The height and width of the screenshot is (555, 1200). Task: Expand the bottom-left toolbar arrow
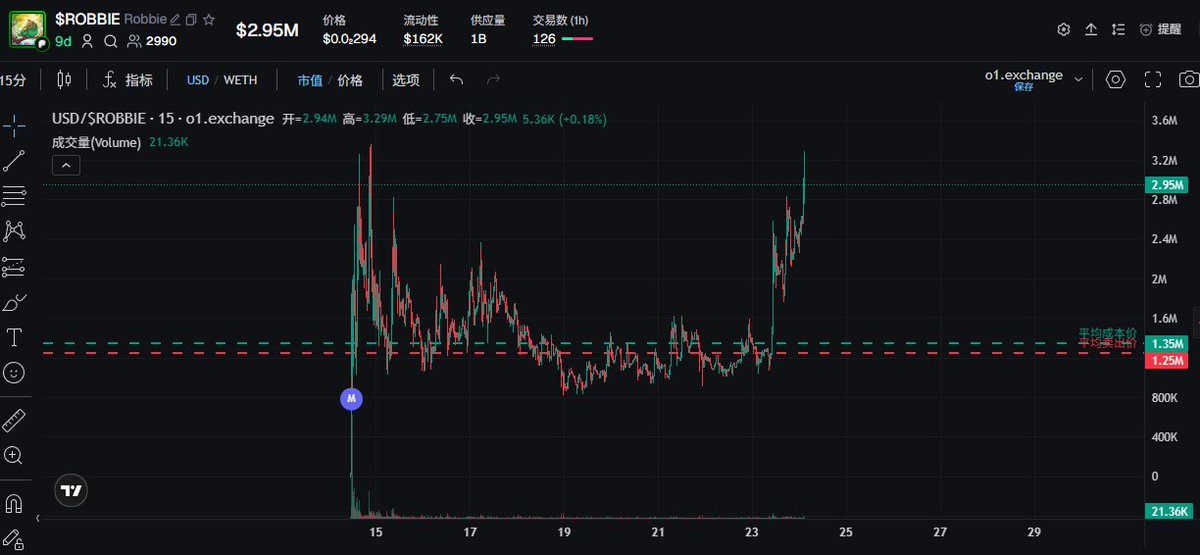click(x=38, y=518)
